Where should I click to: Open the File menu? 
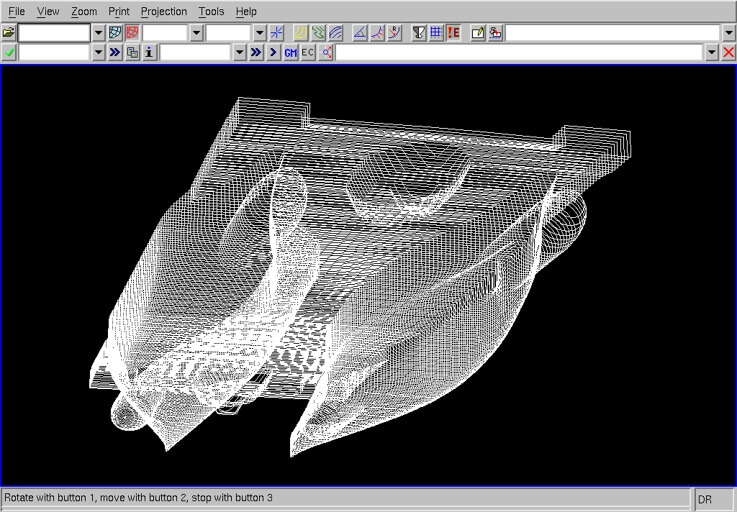coord(16,11)
